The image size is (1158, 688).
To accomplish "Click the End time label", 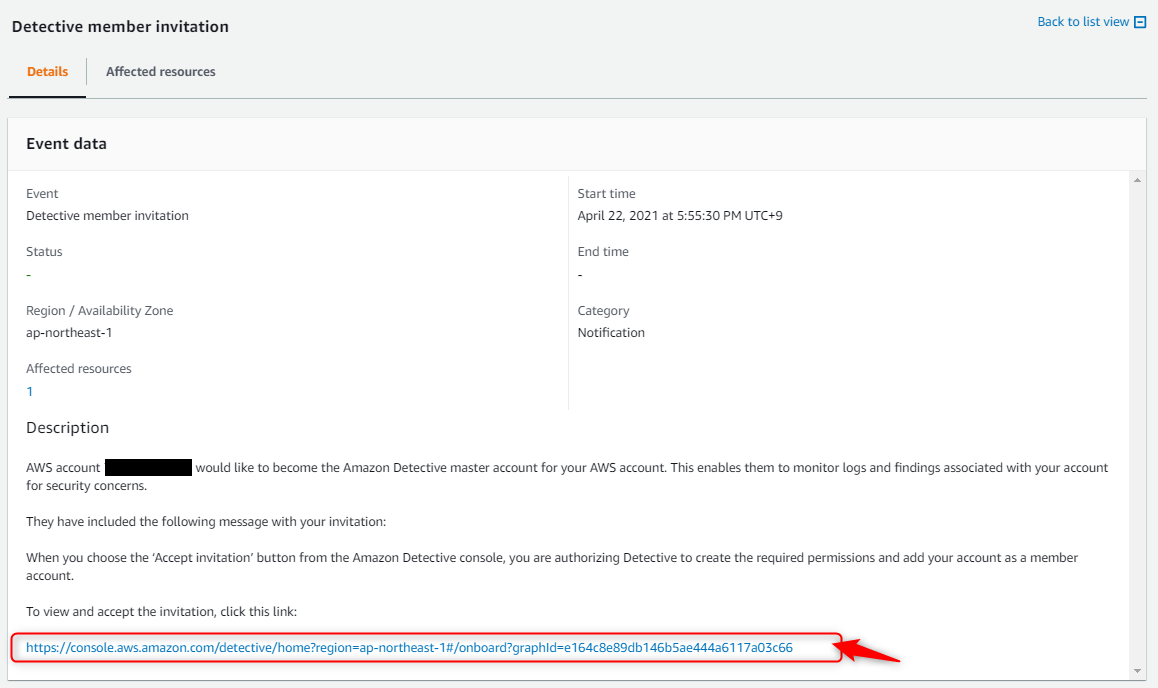I will (x=603, y=252).
